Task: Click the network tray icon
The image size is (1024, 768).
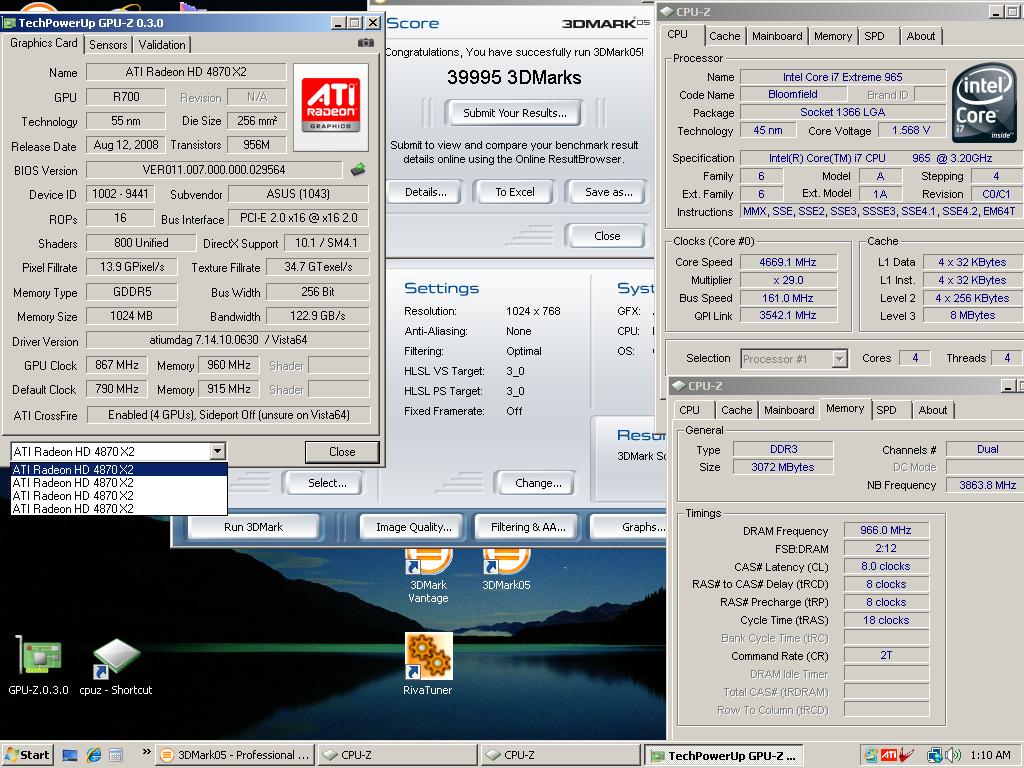Action: [935, 755]
